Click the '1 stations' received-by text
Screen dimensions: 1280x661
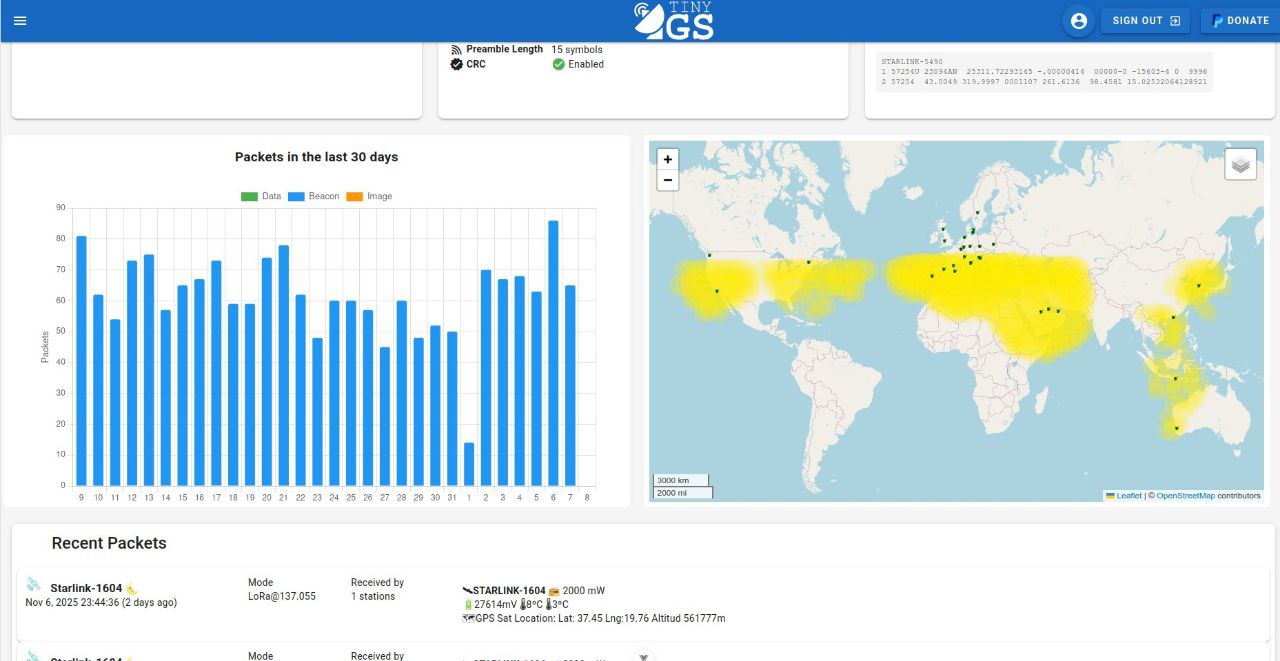click(x=373, y=596)
